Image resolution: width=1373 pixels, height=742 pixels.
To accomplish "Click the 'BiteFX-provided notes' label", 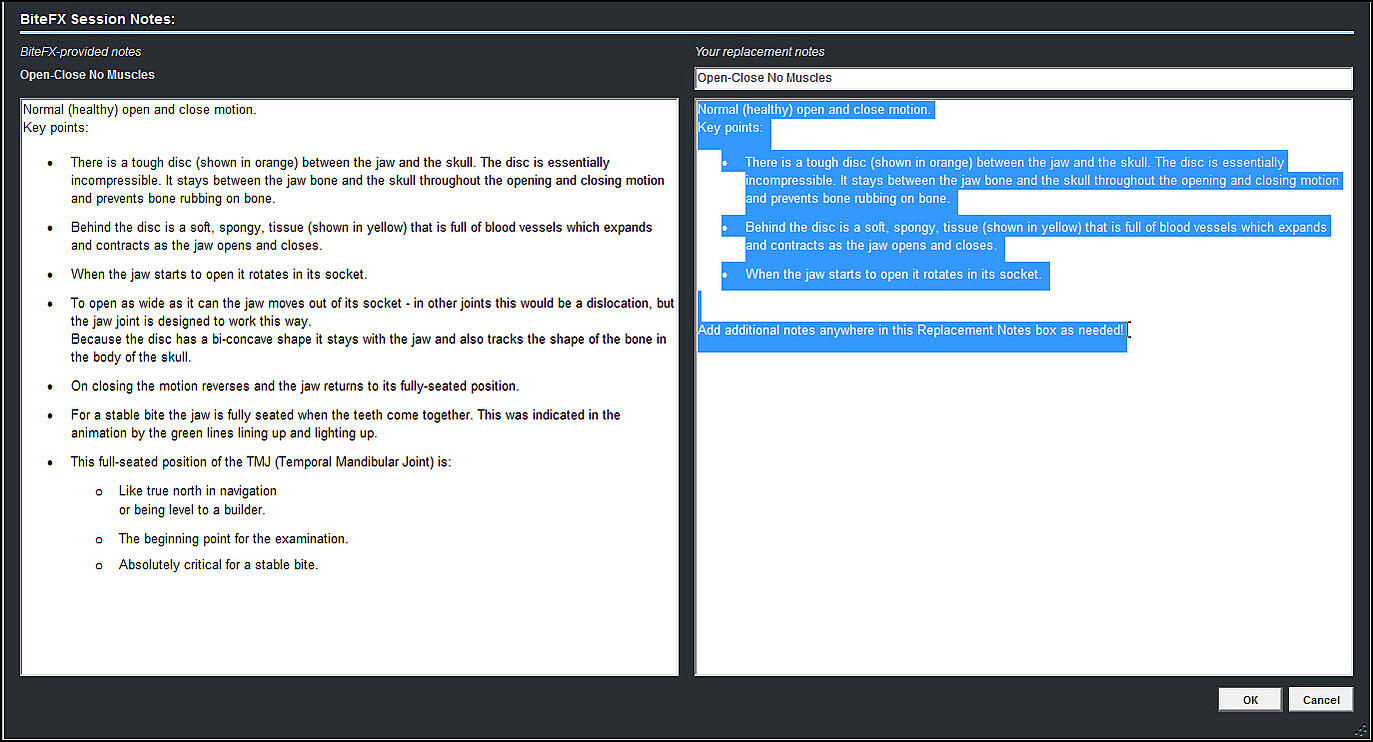I will 80,51.
